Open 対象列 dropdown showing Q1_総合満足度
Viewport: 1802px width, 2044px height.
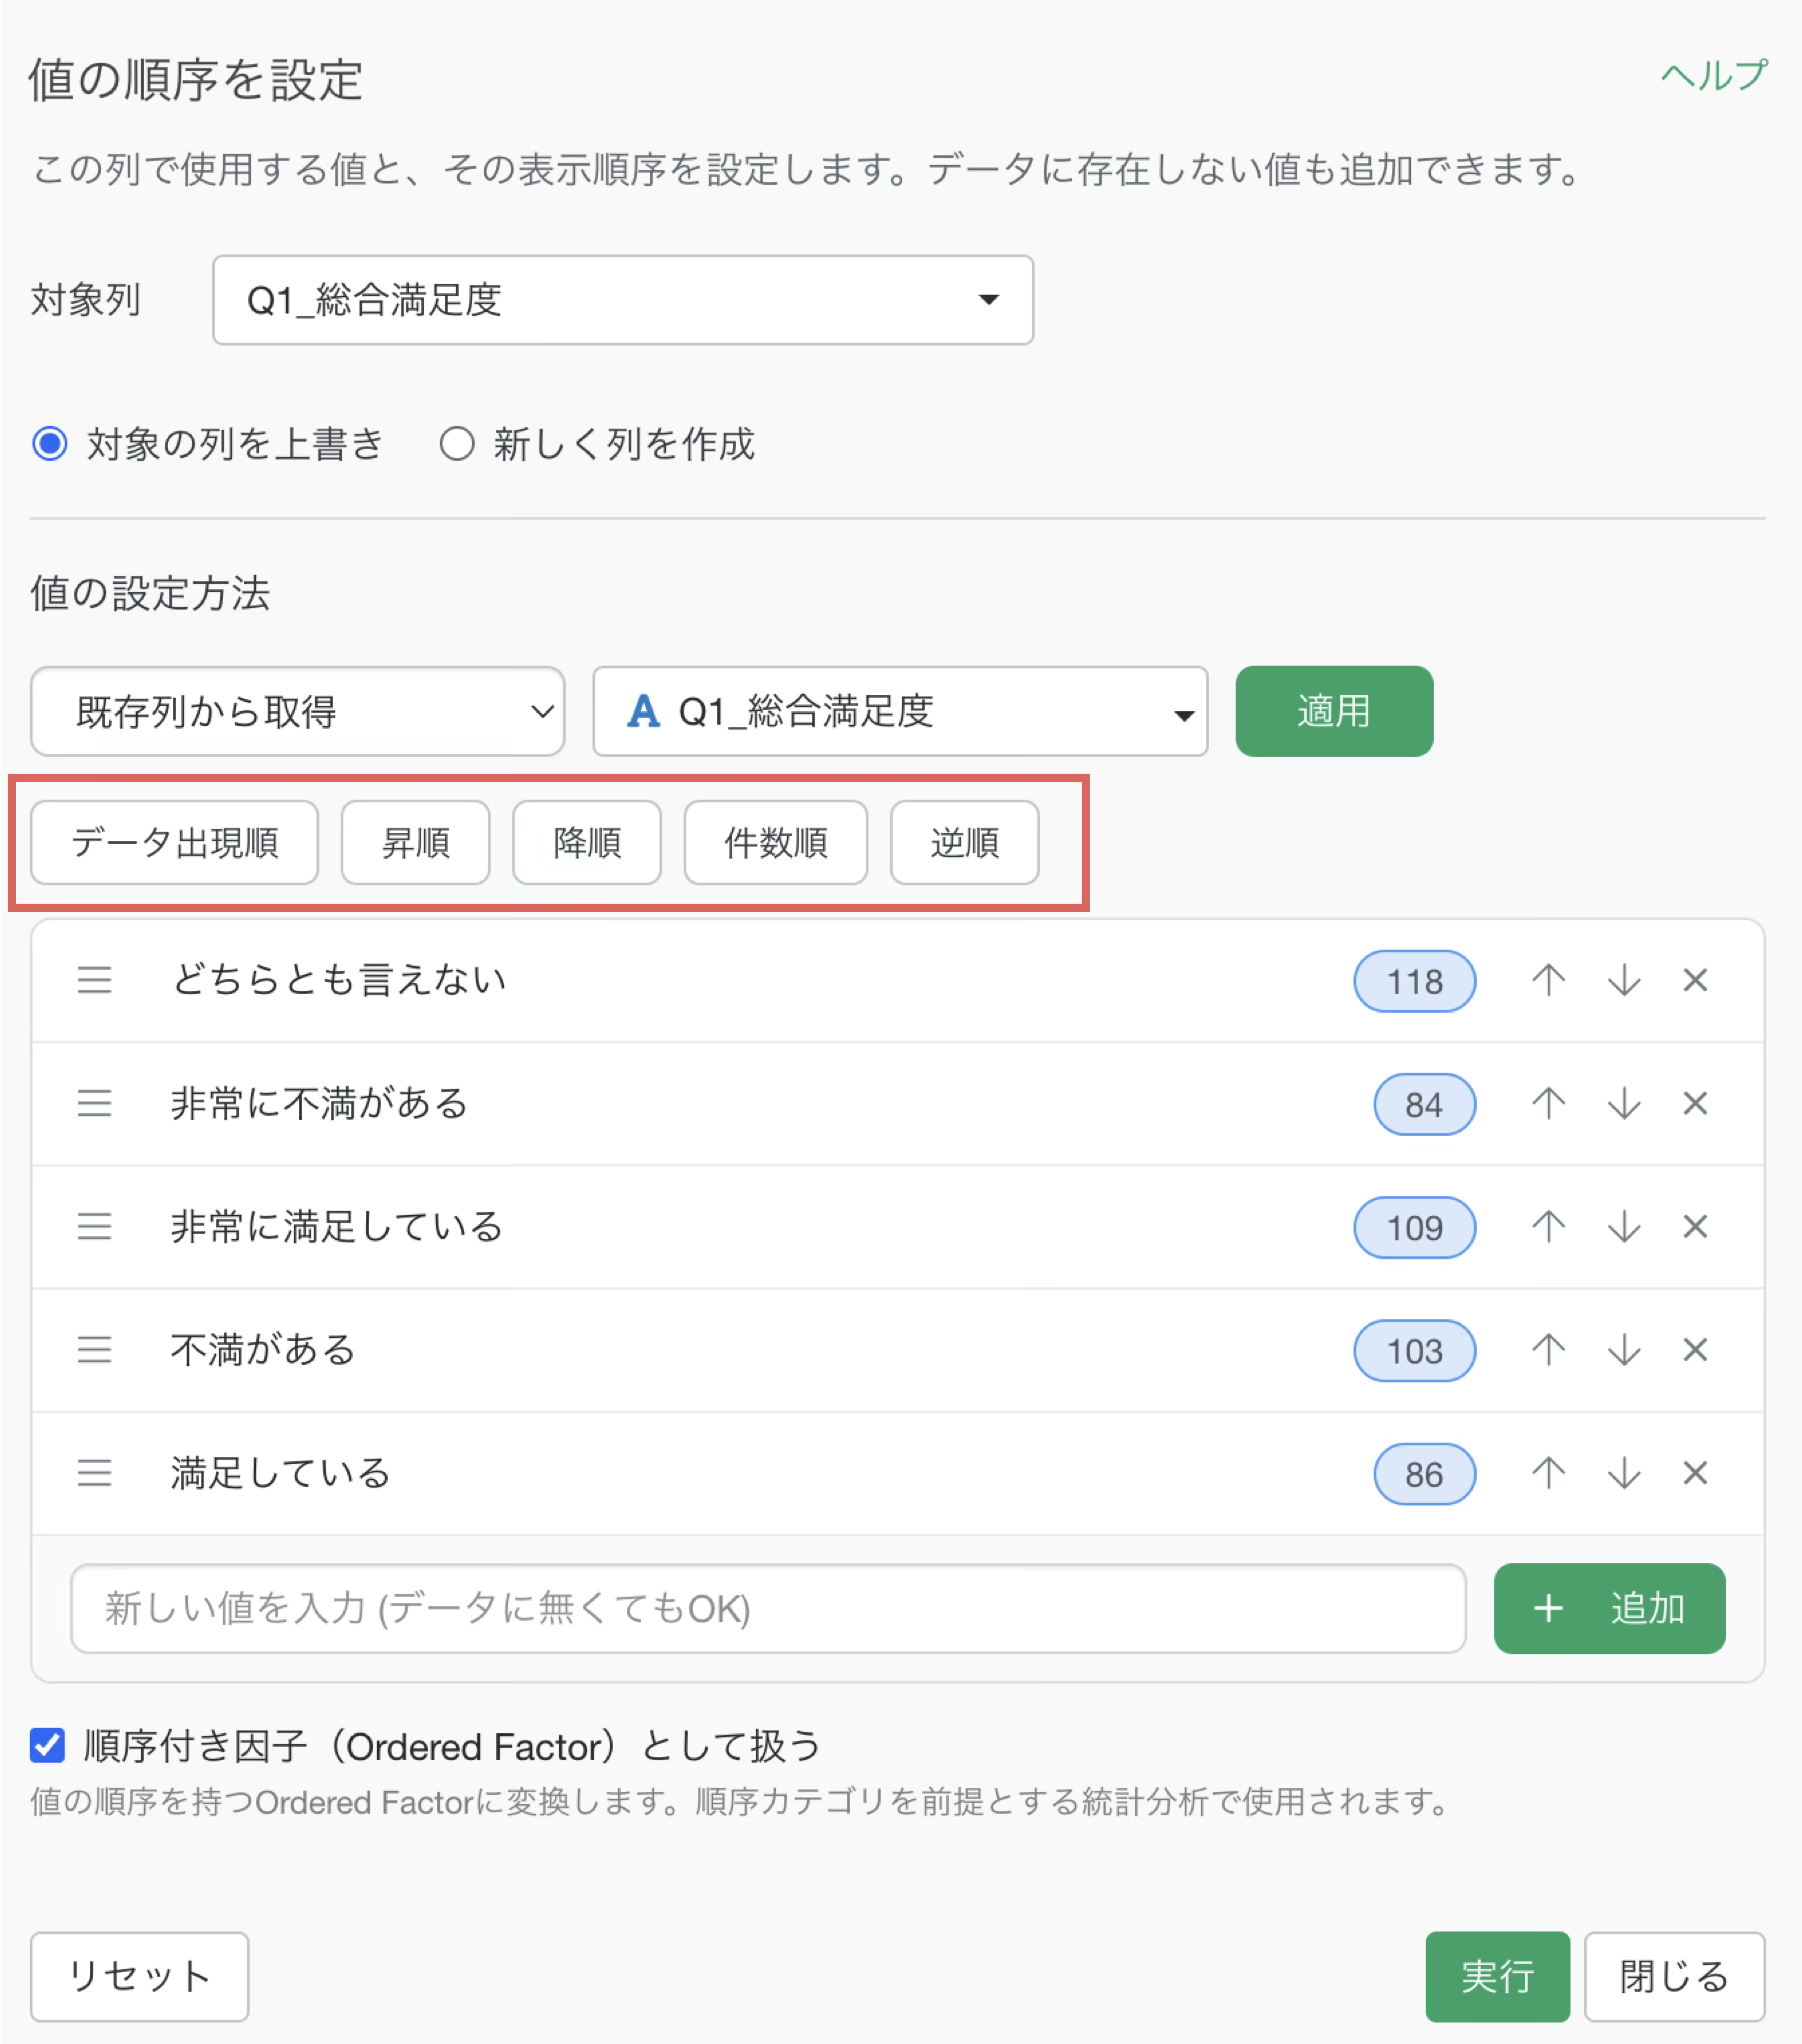(623, 300)
